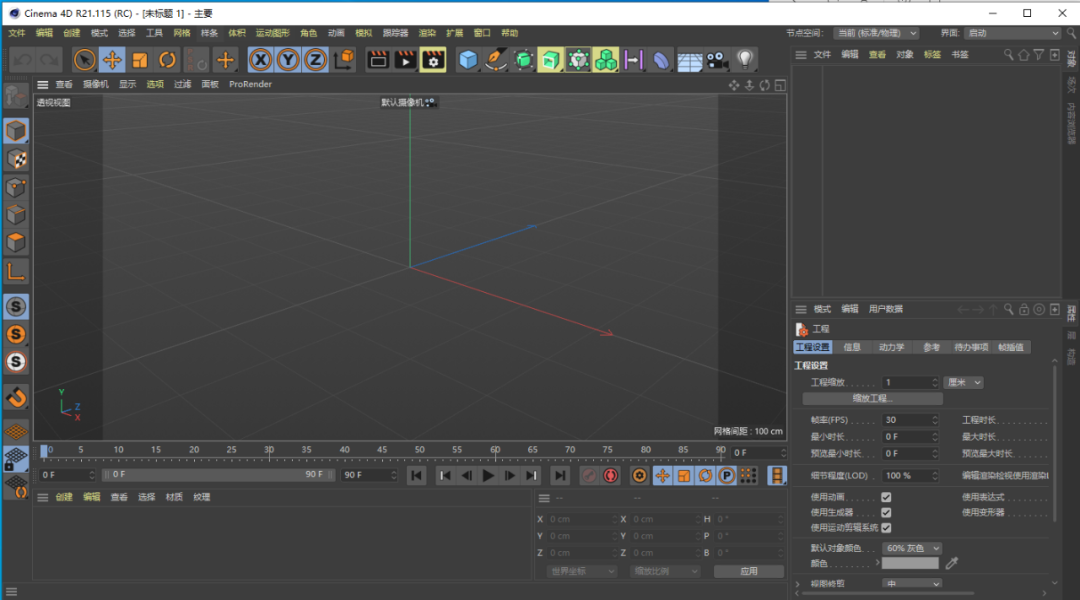Select the Rotate tool
This screenshot has height=600, width=1080.
point(167,60)
